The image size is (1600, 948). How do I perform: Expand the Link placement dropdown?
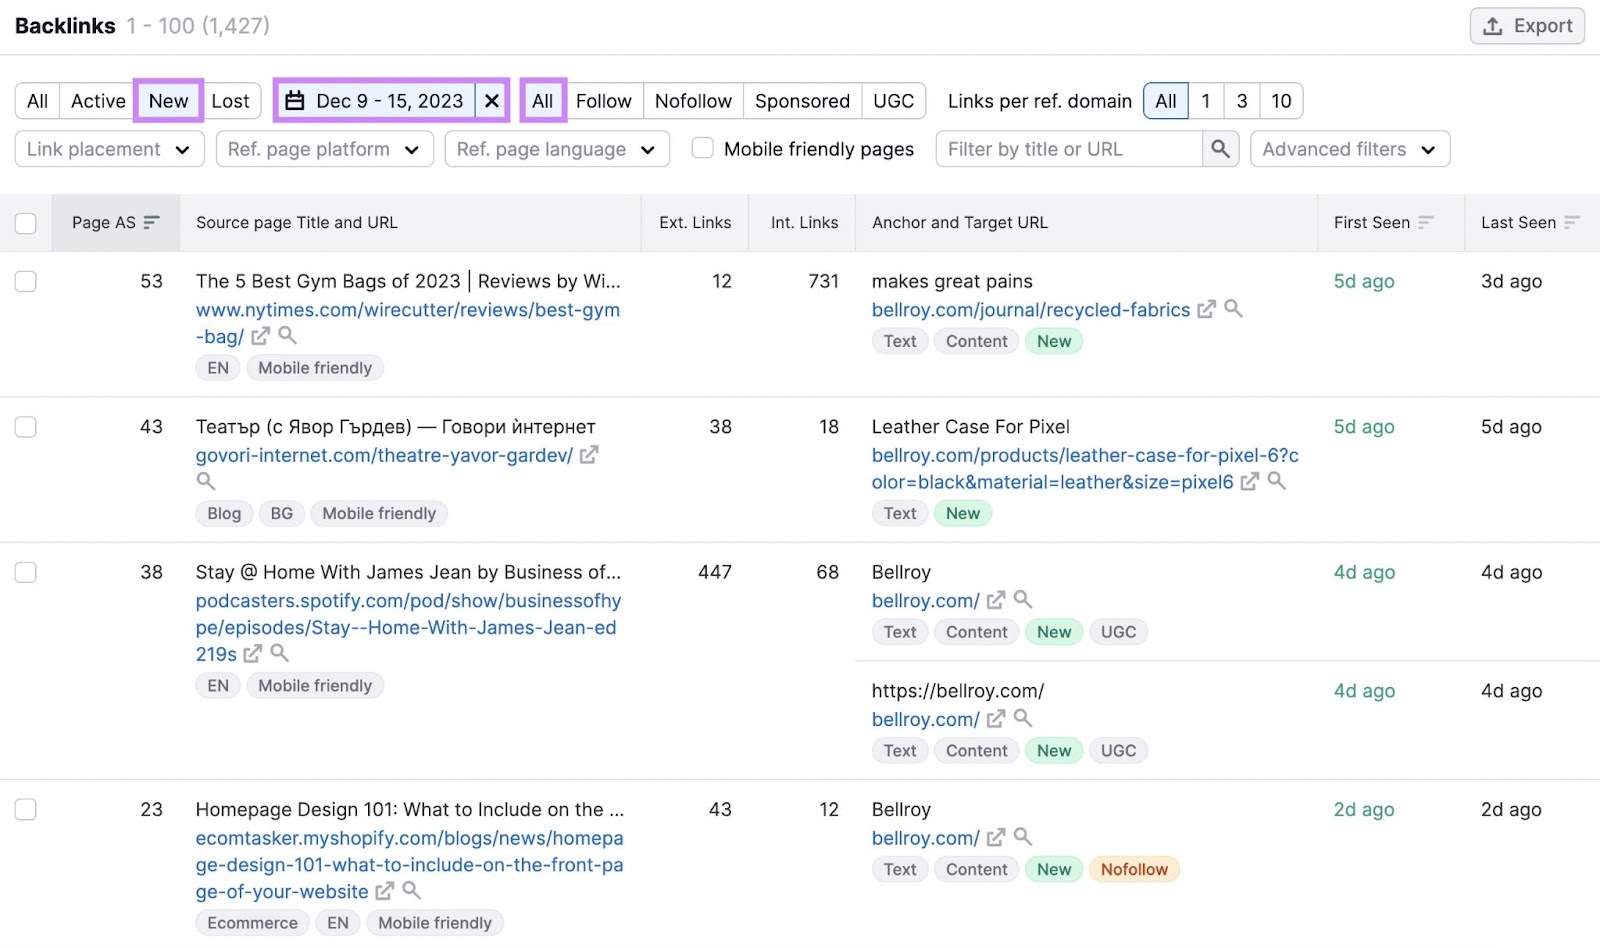(x=109, y=149)
